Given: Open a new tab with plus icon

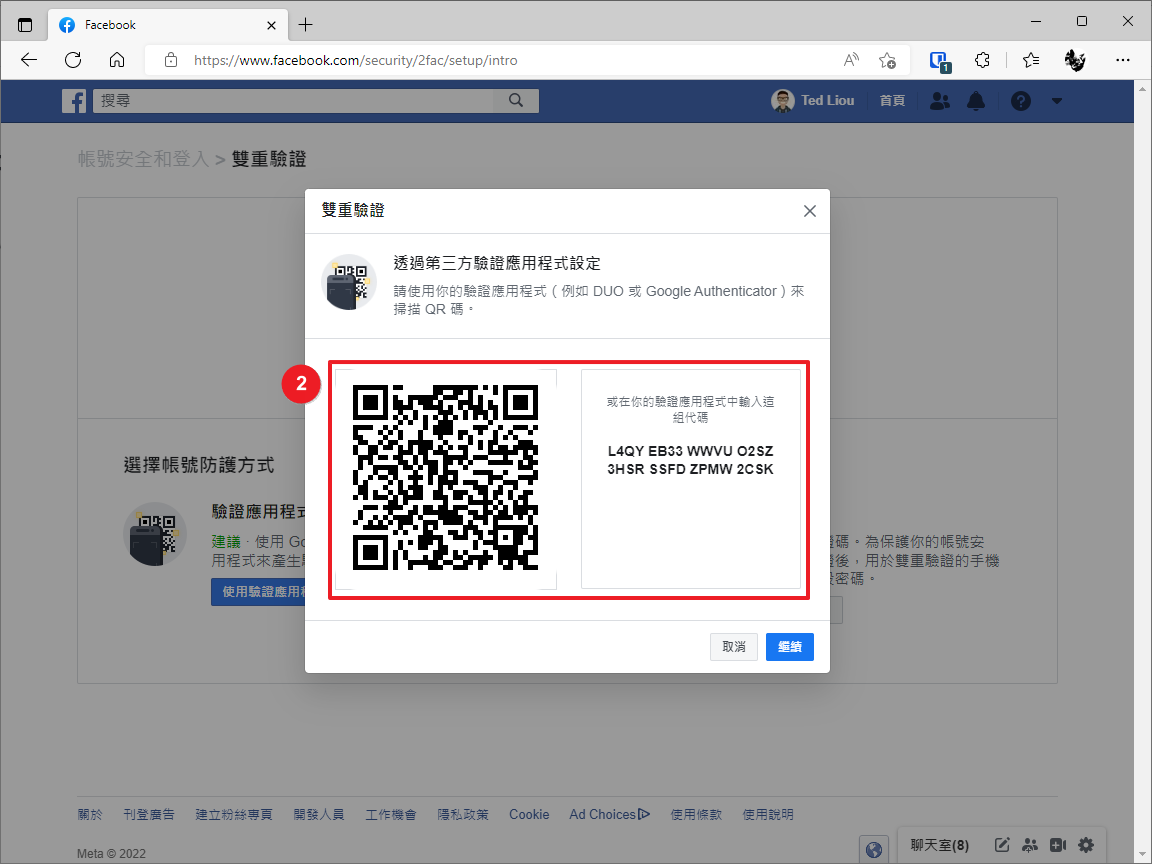Looking at the screenshot, I should click(306, 25).
